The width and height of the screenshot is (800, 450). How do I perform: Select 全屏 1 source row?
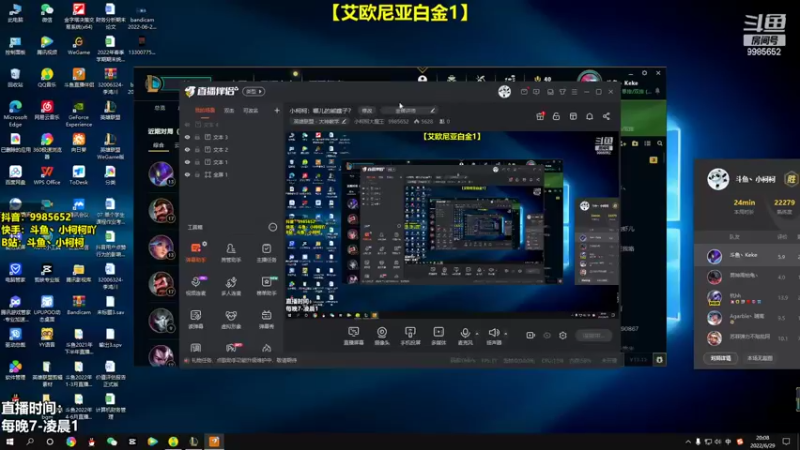coord(231,174)
